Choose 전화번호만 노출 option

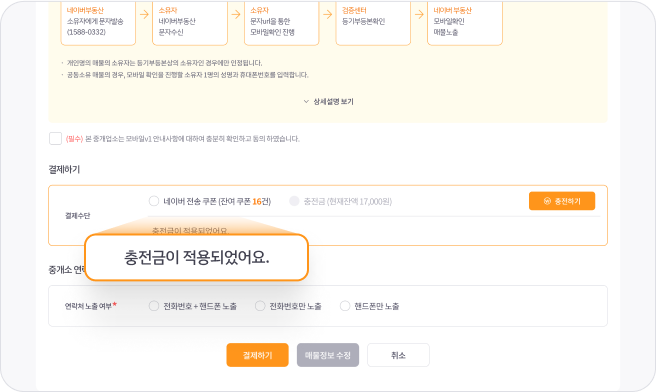(260, 306)
